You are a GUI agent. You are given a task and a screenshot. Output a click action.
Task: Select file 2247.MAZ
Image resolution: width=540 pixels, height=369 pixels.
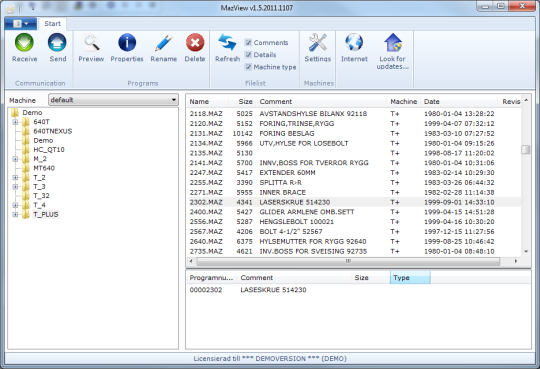tap(354, 173)
